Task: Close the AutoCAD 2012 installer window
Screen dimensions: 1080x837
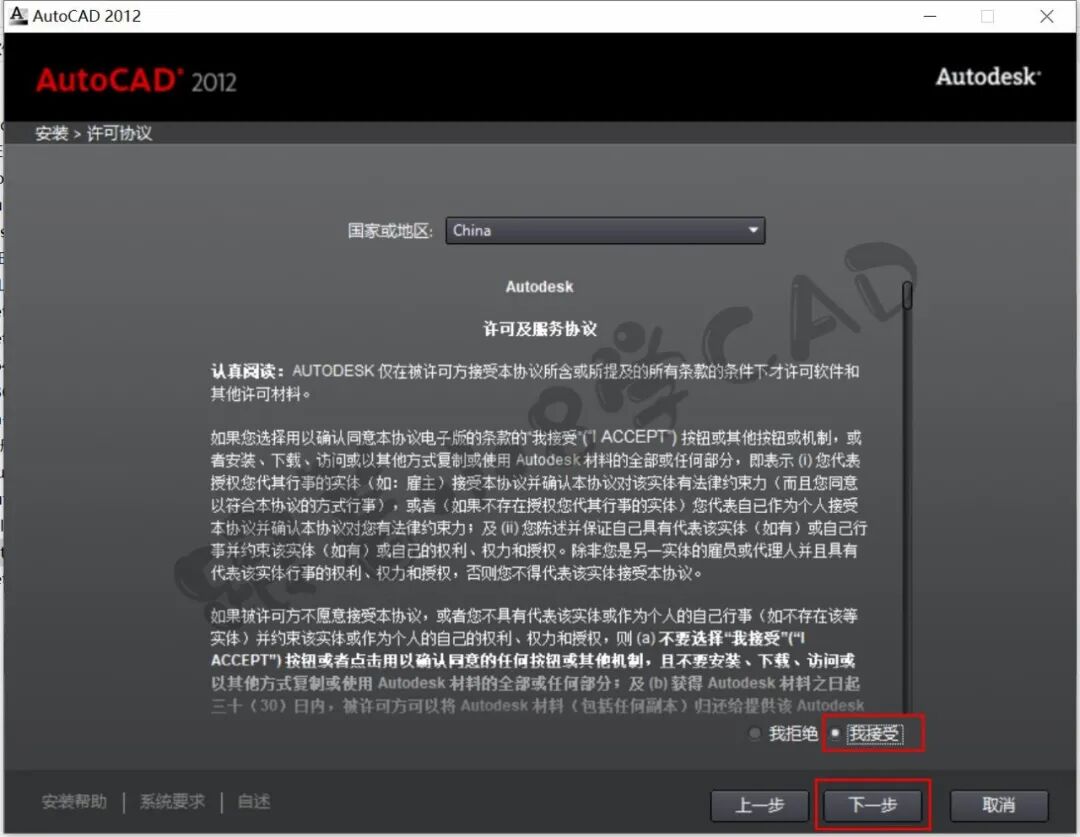Action: (1046, 16)
